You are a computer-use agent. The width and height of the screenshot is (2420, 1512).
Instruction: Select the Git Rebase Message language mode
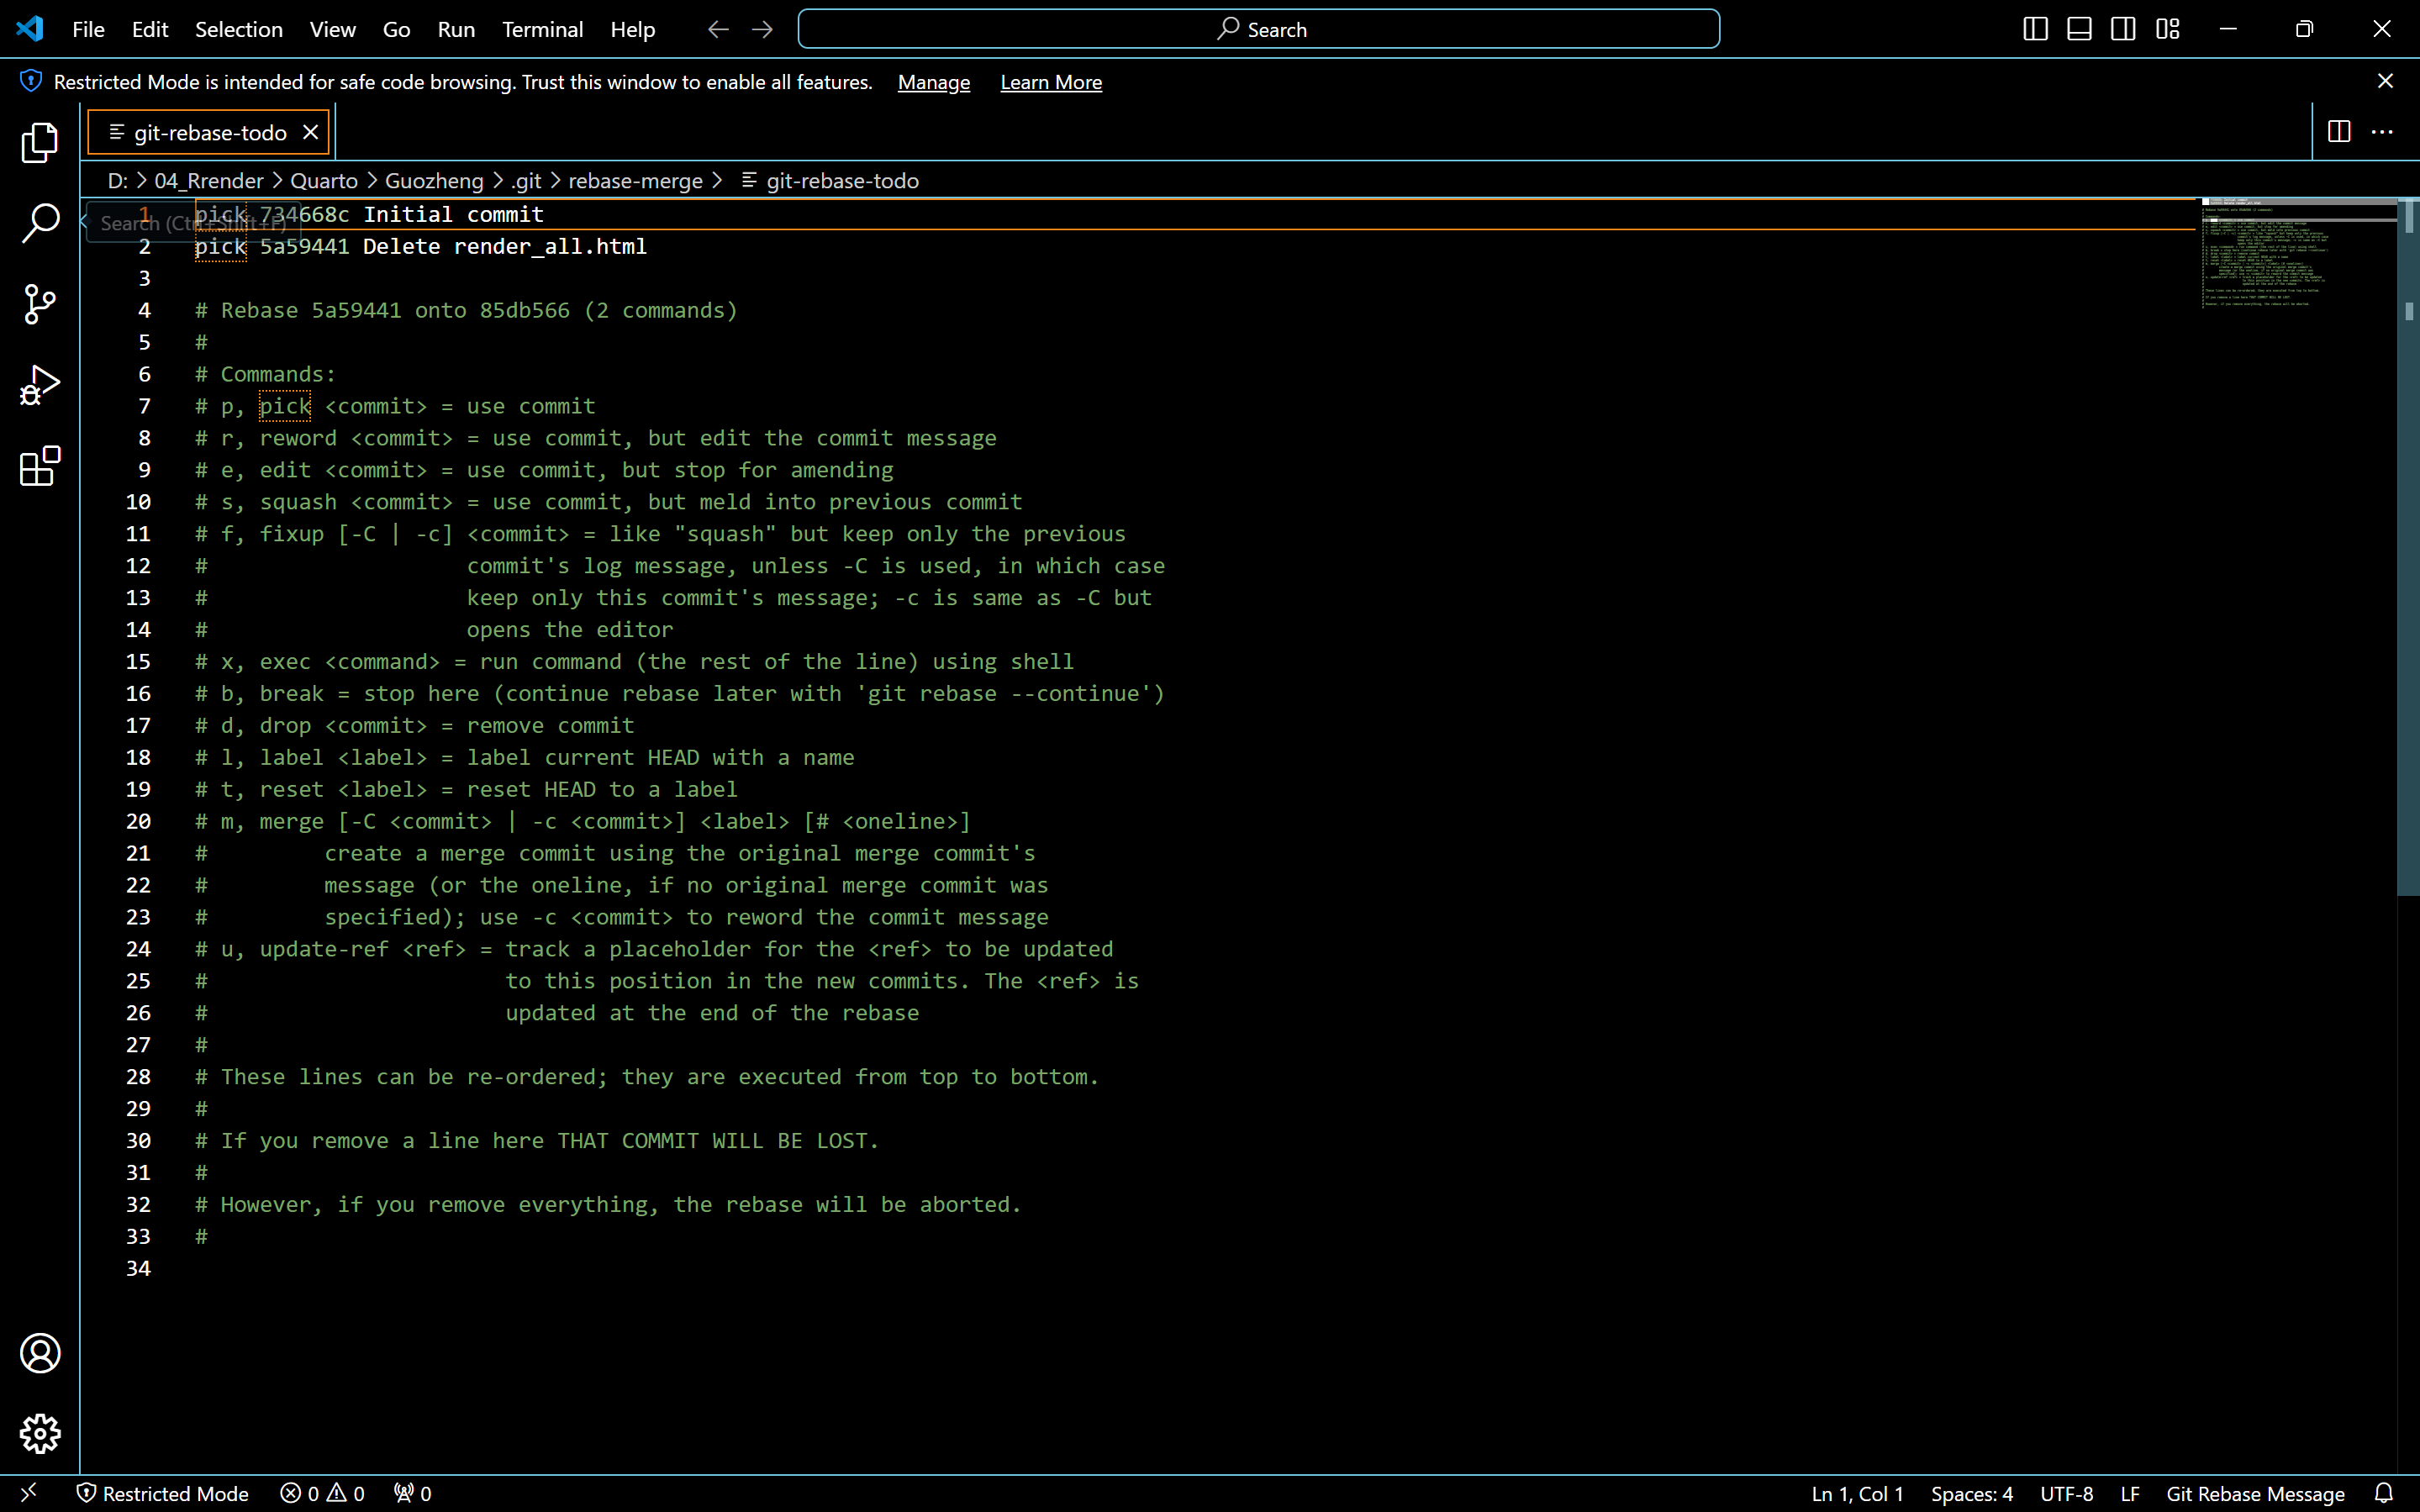point(2255,1493)
